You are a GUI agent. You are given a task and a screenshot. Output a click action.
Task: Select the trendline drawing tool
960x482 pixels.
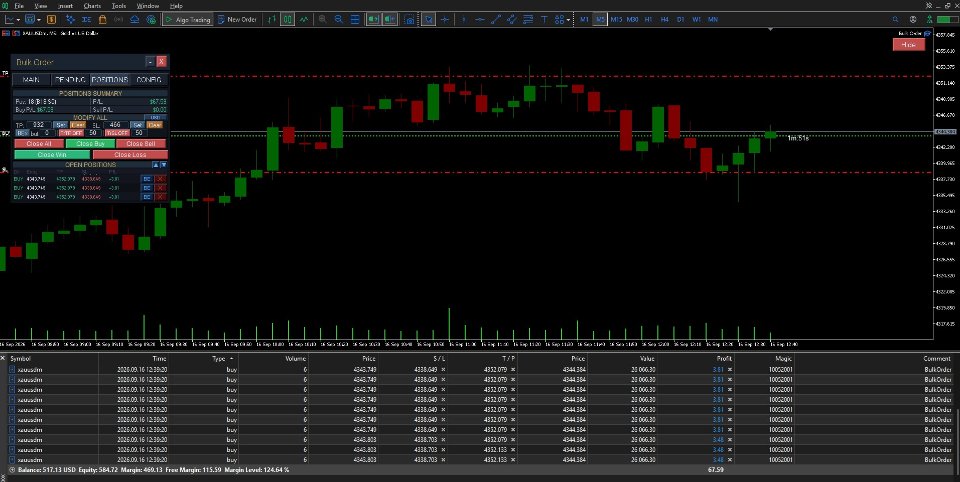(x=497, y=20)
